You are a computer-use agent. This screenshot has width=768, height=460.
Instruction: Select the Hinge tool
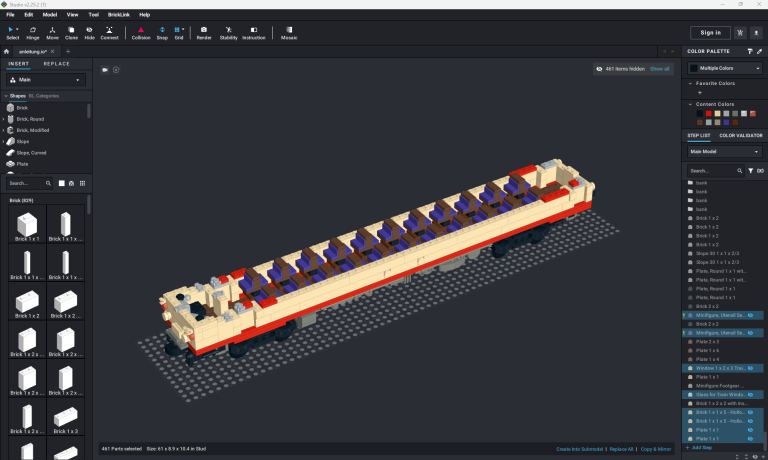33,32
